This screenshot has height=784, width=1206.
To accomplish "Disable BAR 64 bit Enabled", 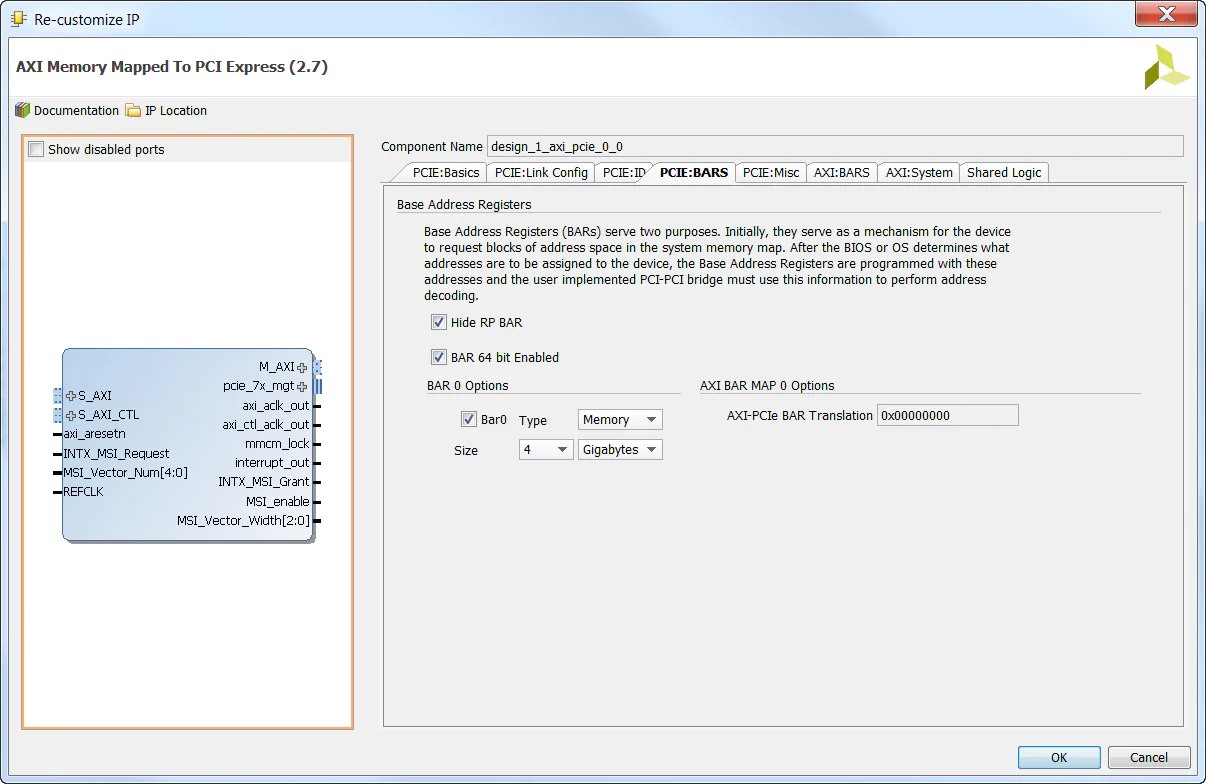I will pos(438,357).
